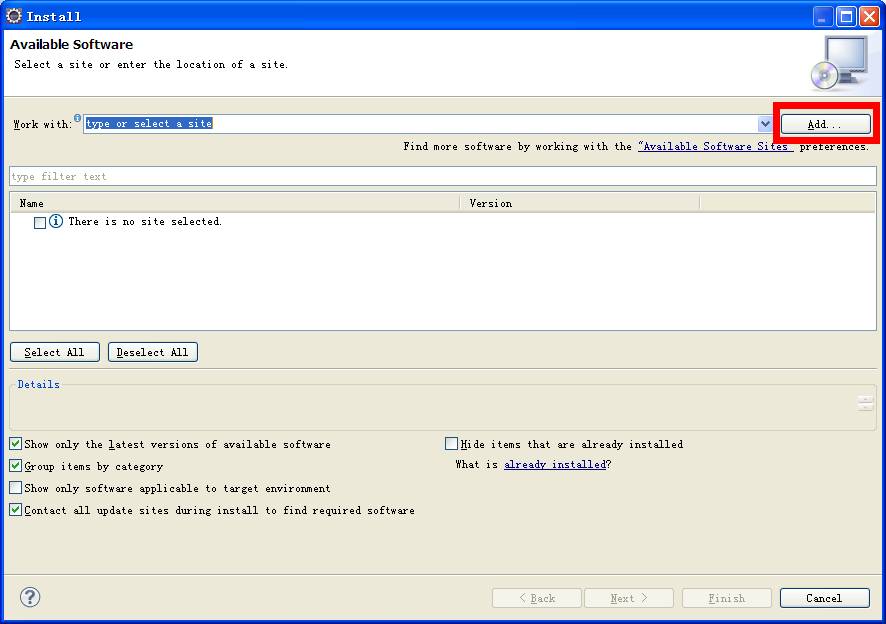Click the install wizard CD and monitor image
Viewport: 886px width, 624px height.
point(838,63)
